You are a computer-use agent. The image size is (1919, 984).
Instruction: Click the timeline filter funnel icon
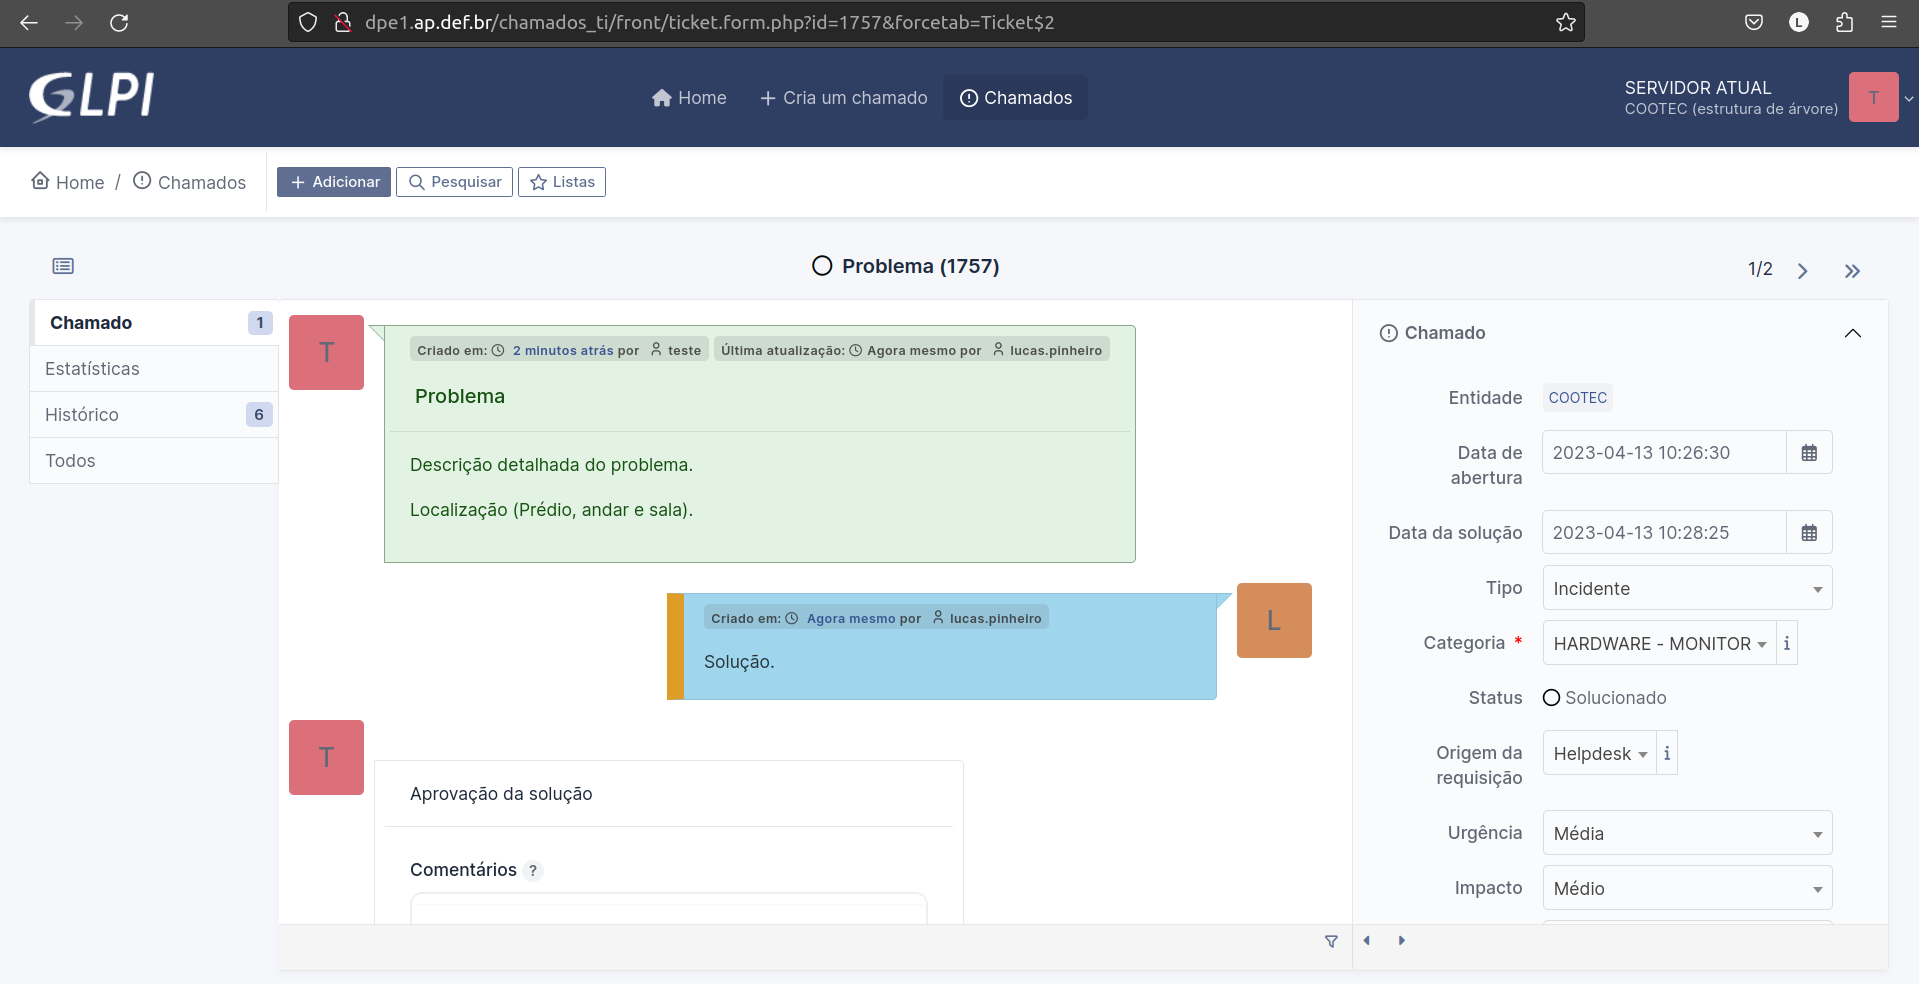1331,941
